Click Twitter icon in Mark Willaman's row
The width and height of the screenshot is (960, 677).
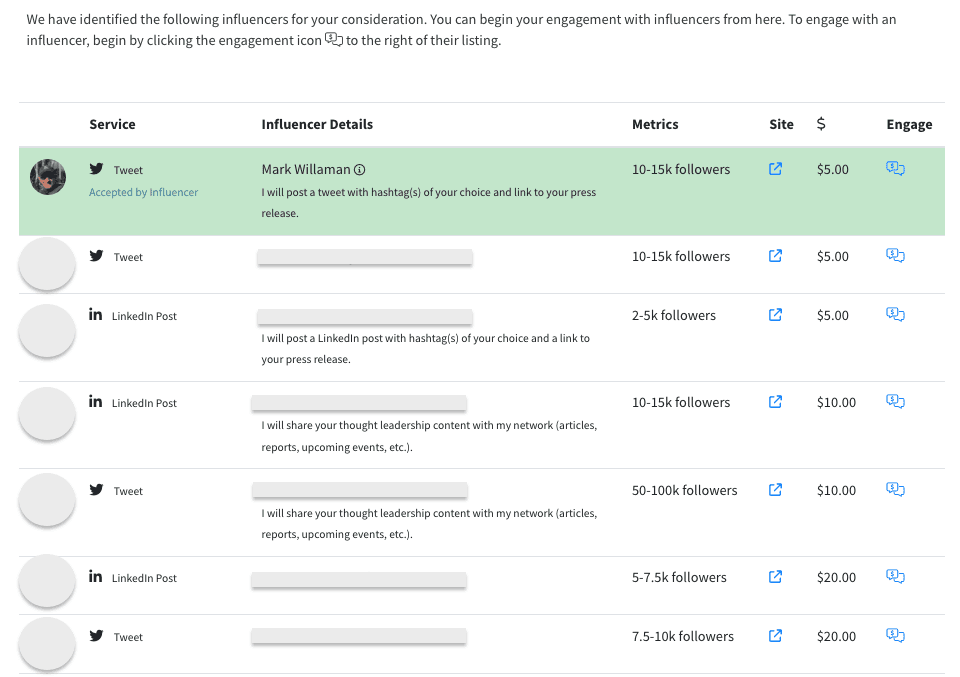click(x=97, y=169)
